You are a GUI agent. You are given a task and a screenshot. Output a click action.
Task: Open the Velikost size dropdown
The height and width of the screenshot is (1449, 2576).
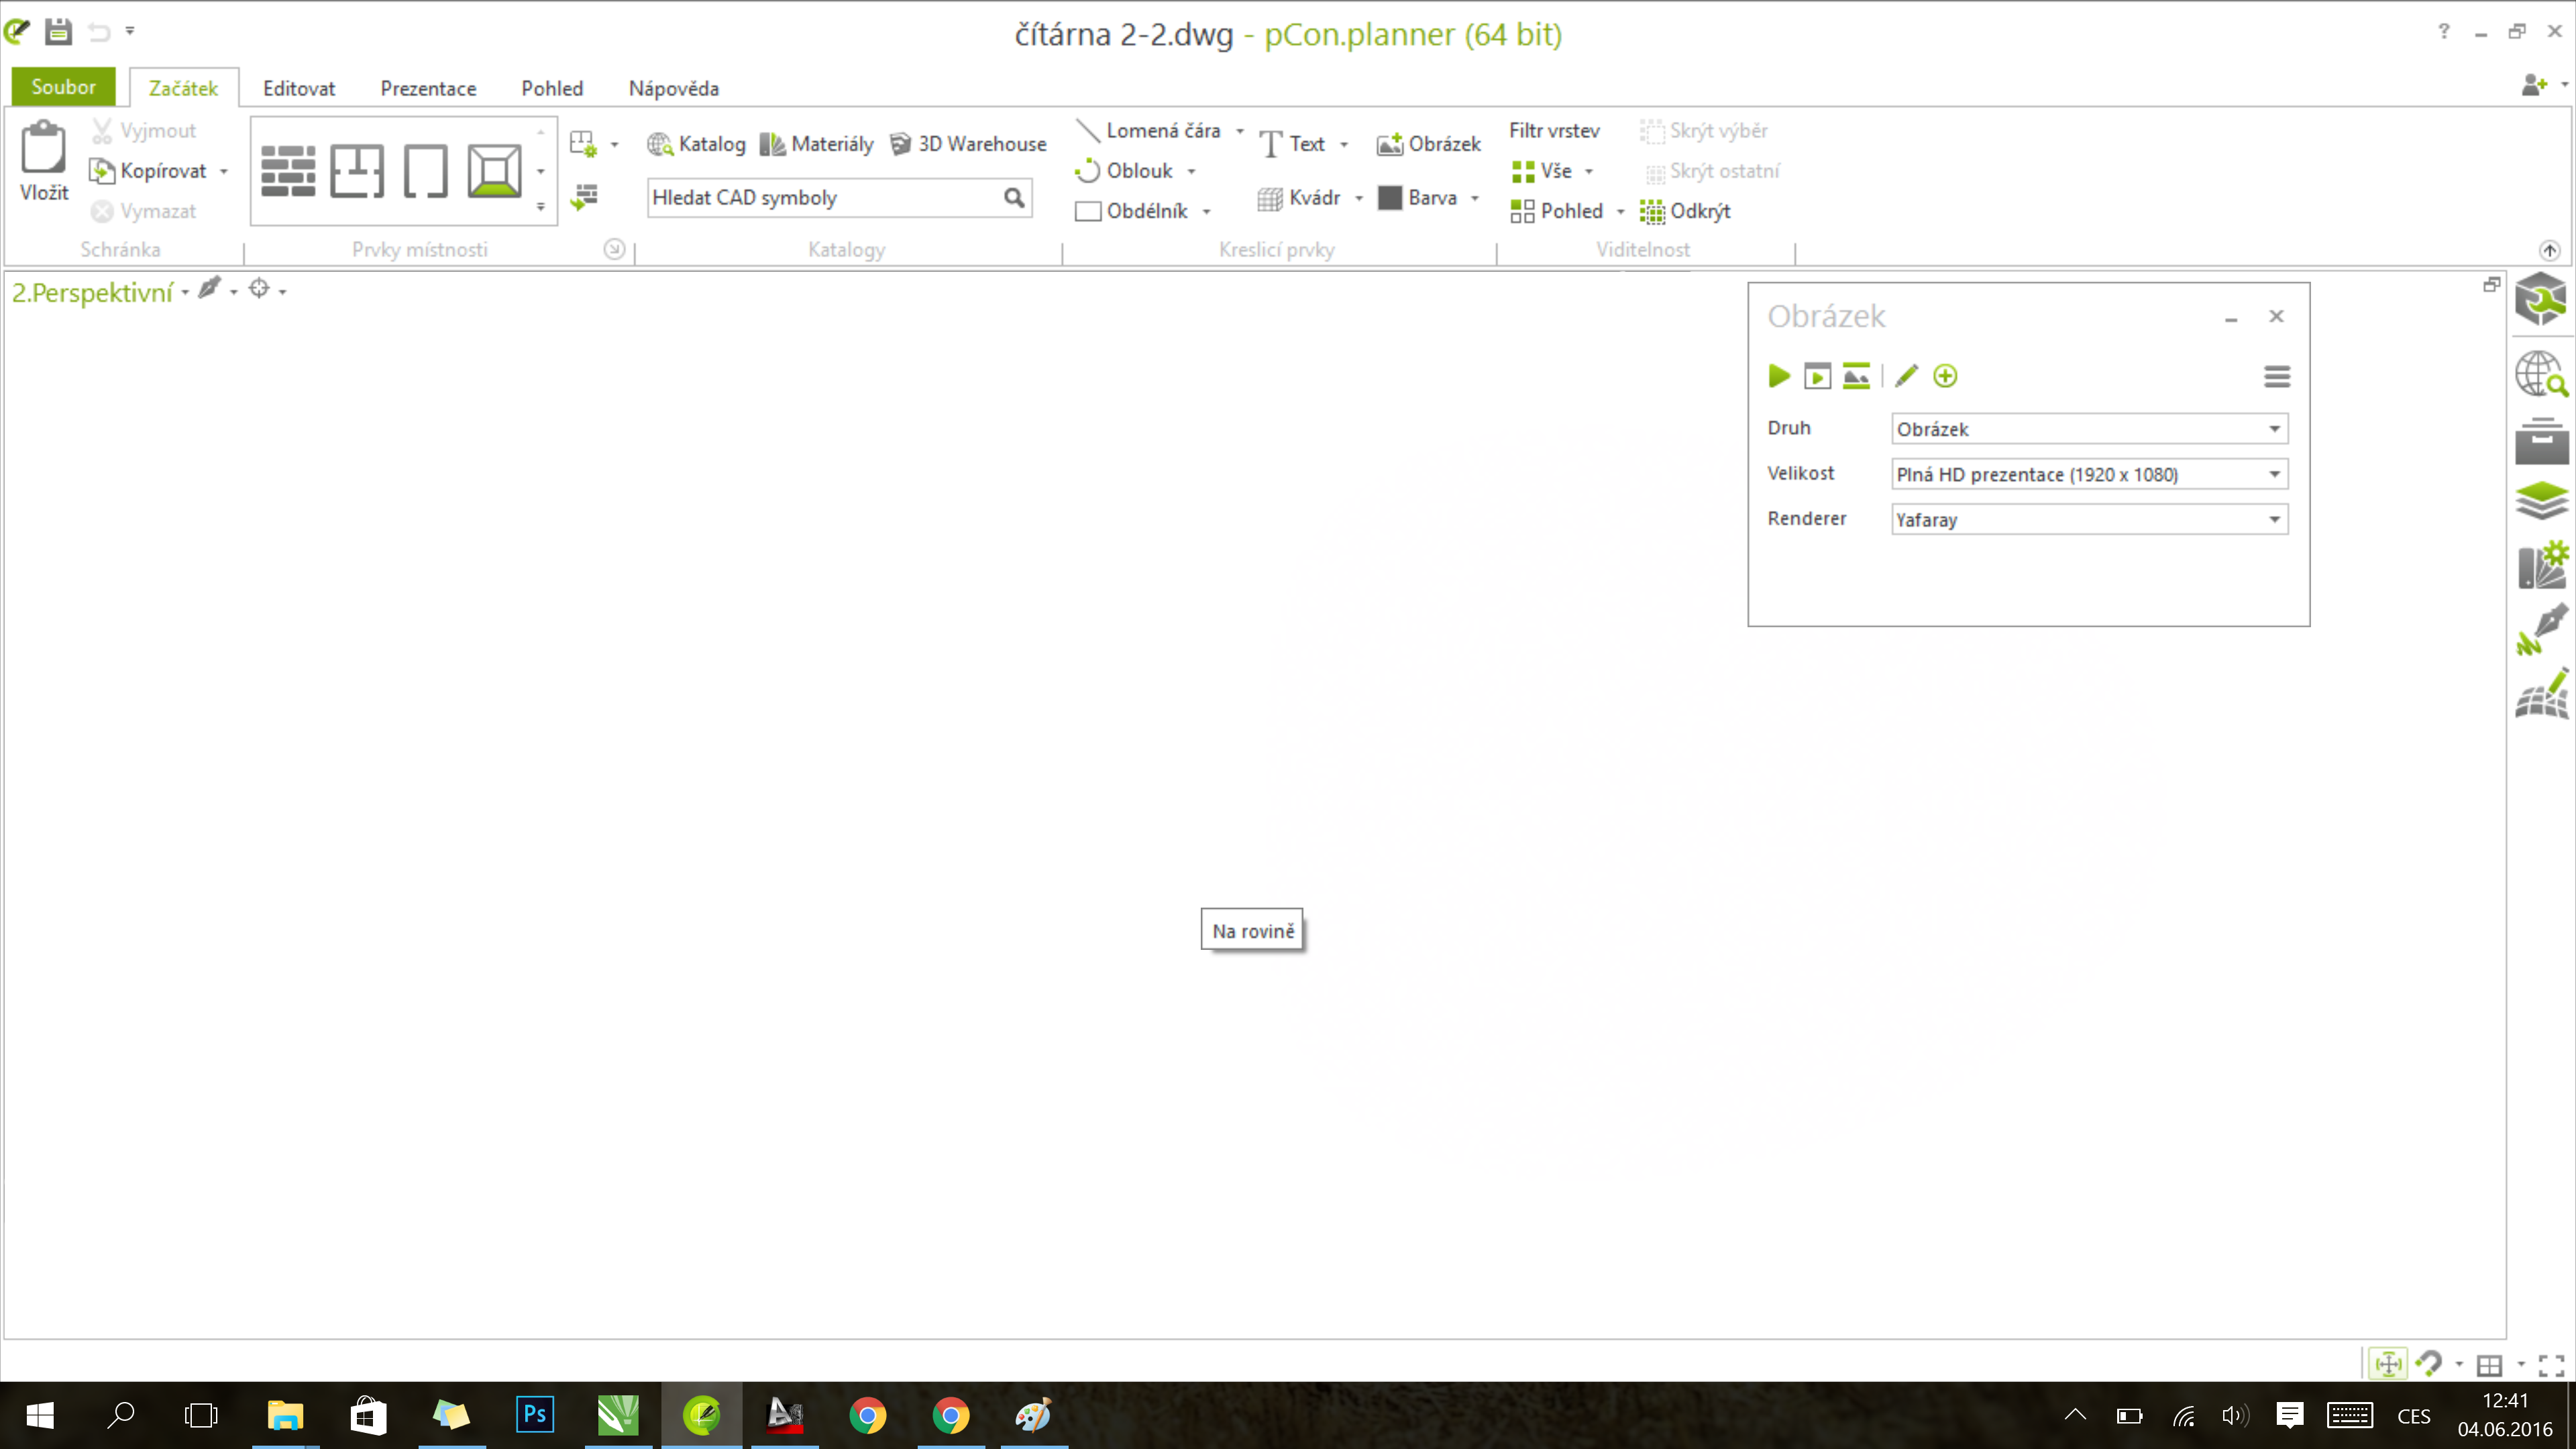coord(2274,474)
